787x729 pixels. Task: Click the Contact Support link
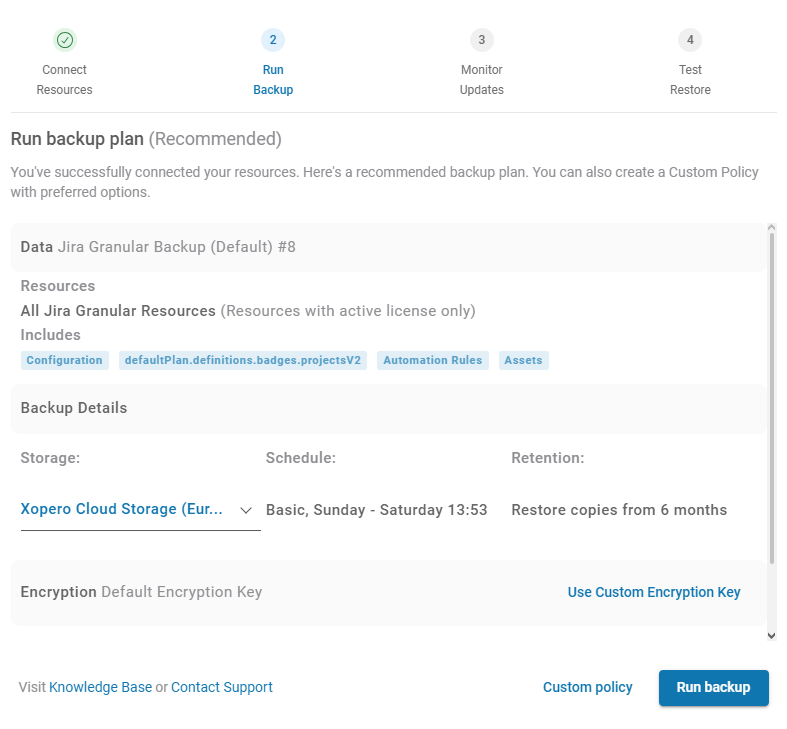point(221,688)
